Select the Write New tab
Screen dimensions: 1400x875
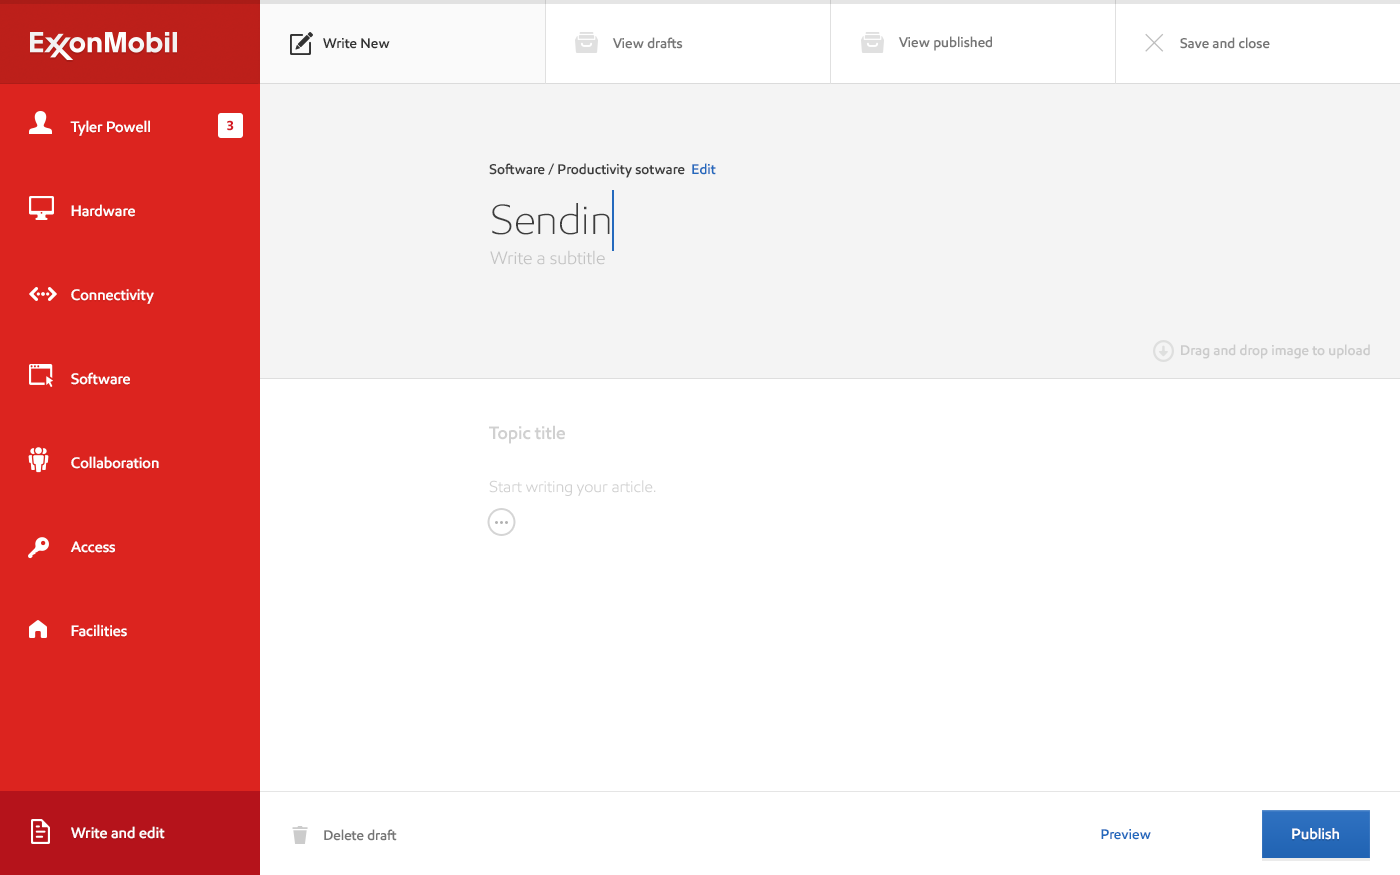click(356, 43)
